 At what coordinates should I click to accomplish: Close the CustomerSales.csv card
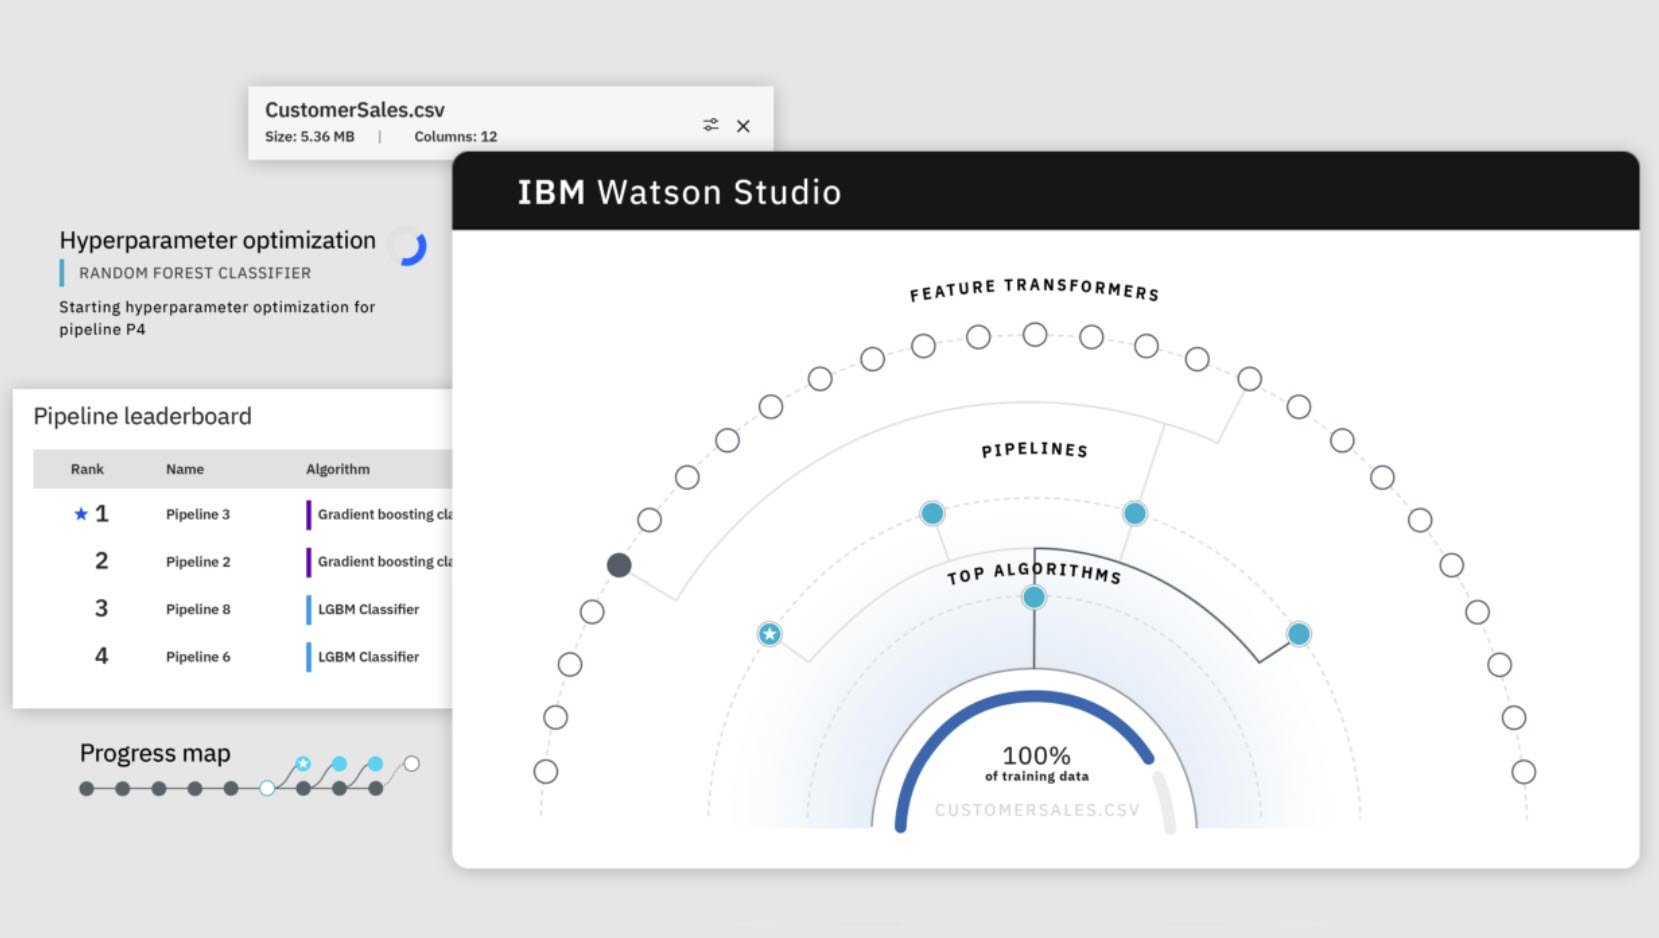click(743, 126)
